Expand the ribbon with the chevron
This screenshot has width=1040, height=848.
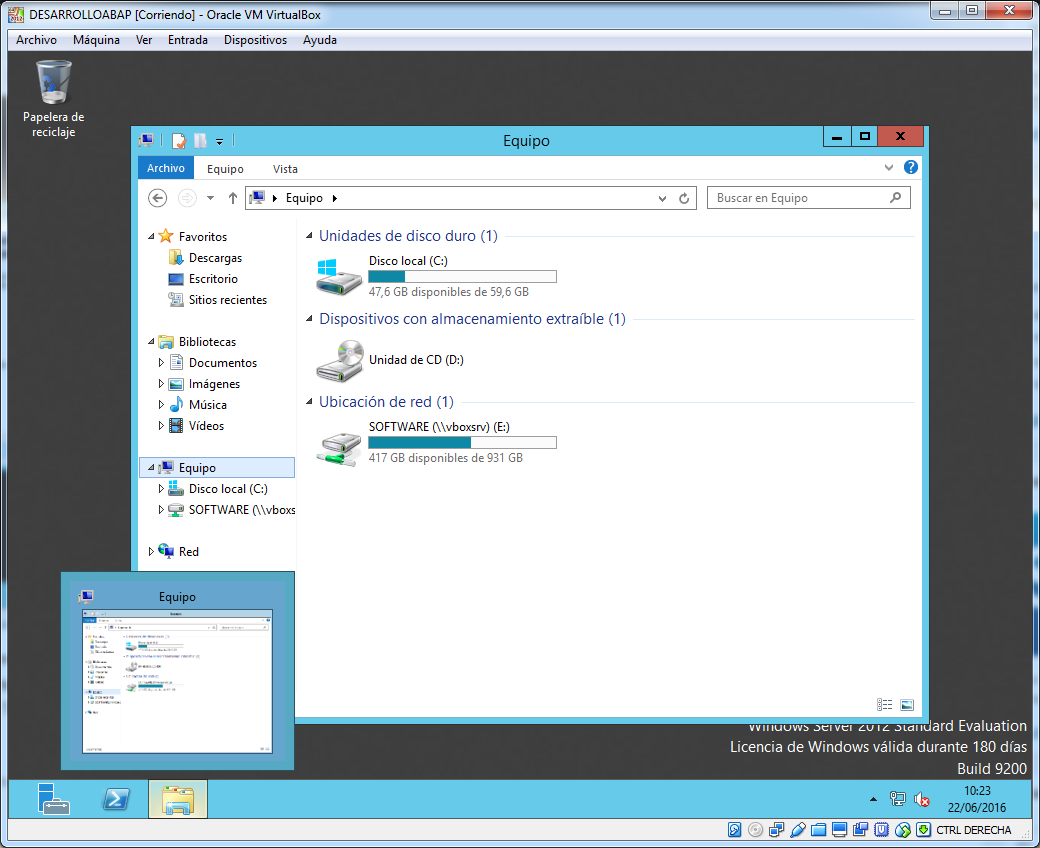889,168
